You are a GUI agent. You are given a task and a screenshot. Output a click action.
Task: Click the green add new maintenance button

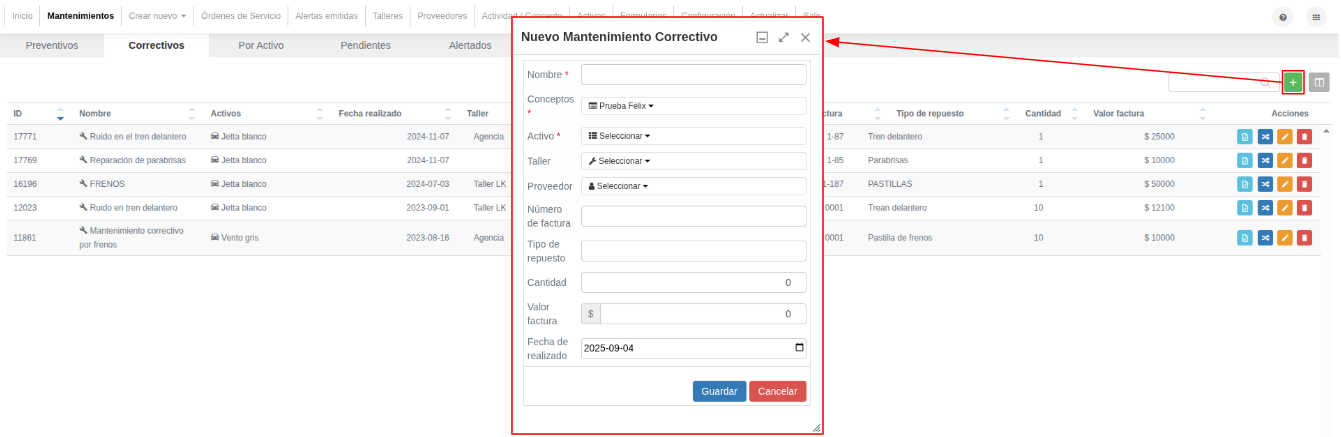click(x=1293, y=82)
